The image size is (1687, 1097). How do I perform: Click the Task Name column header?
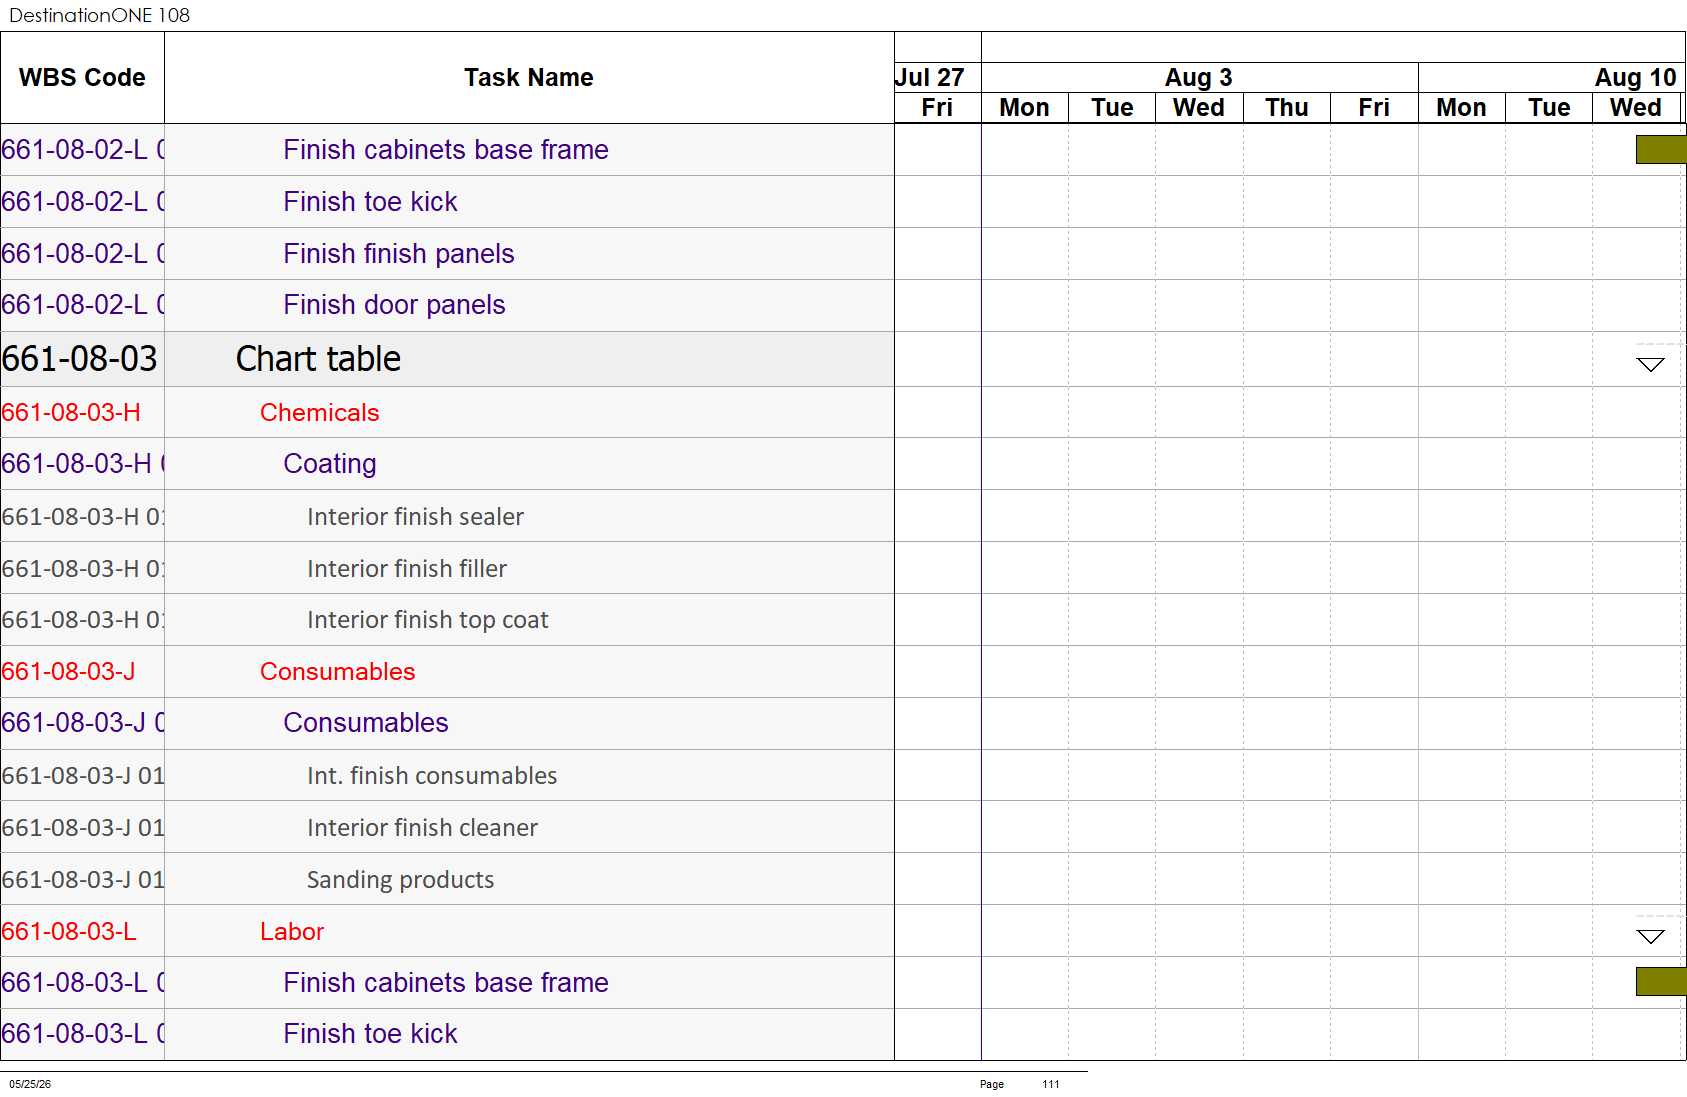click(x=528, y=78)
